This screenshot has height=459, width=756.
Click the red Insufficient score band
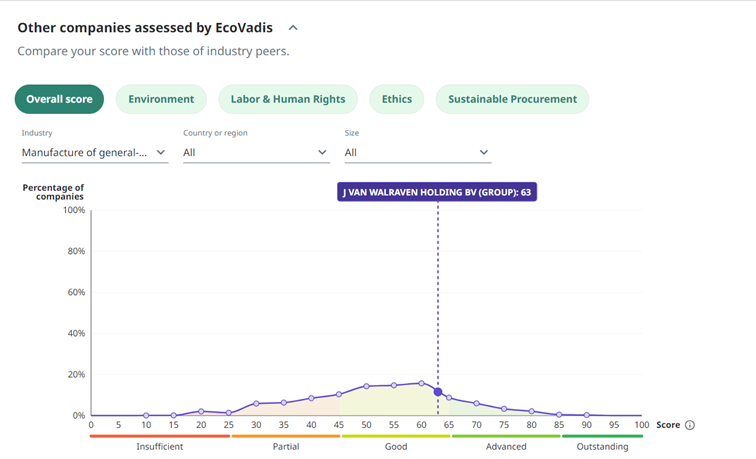[159, 436]
